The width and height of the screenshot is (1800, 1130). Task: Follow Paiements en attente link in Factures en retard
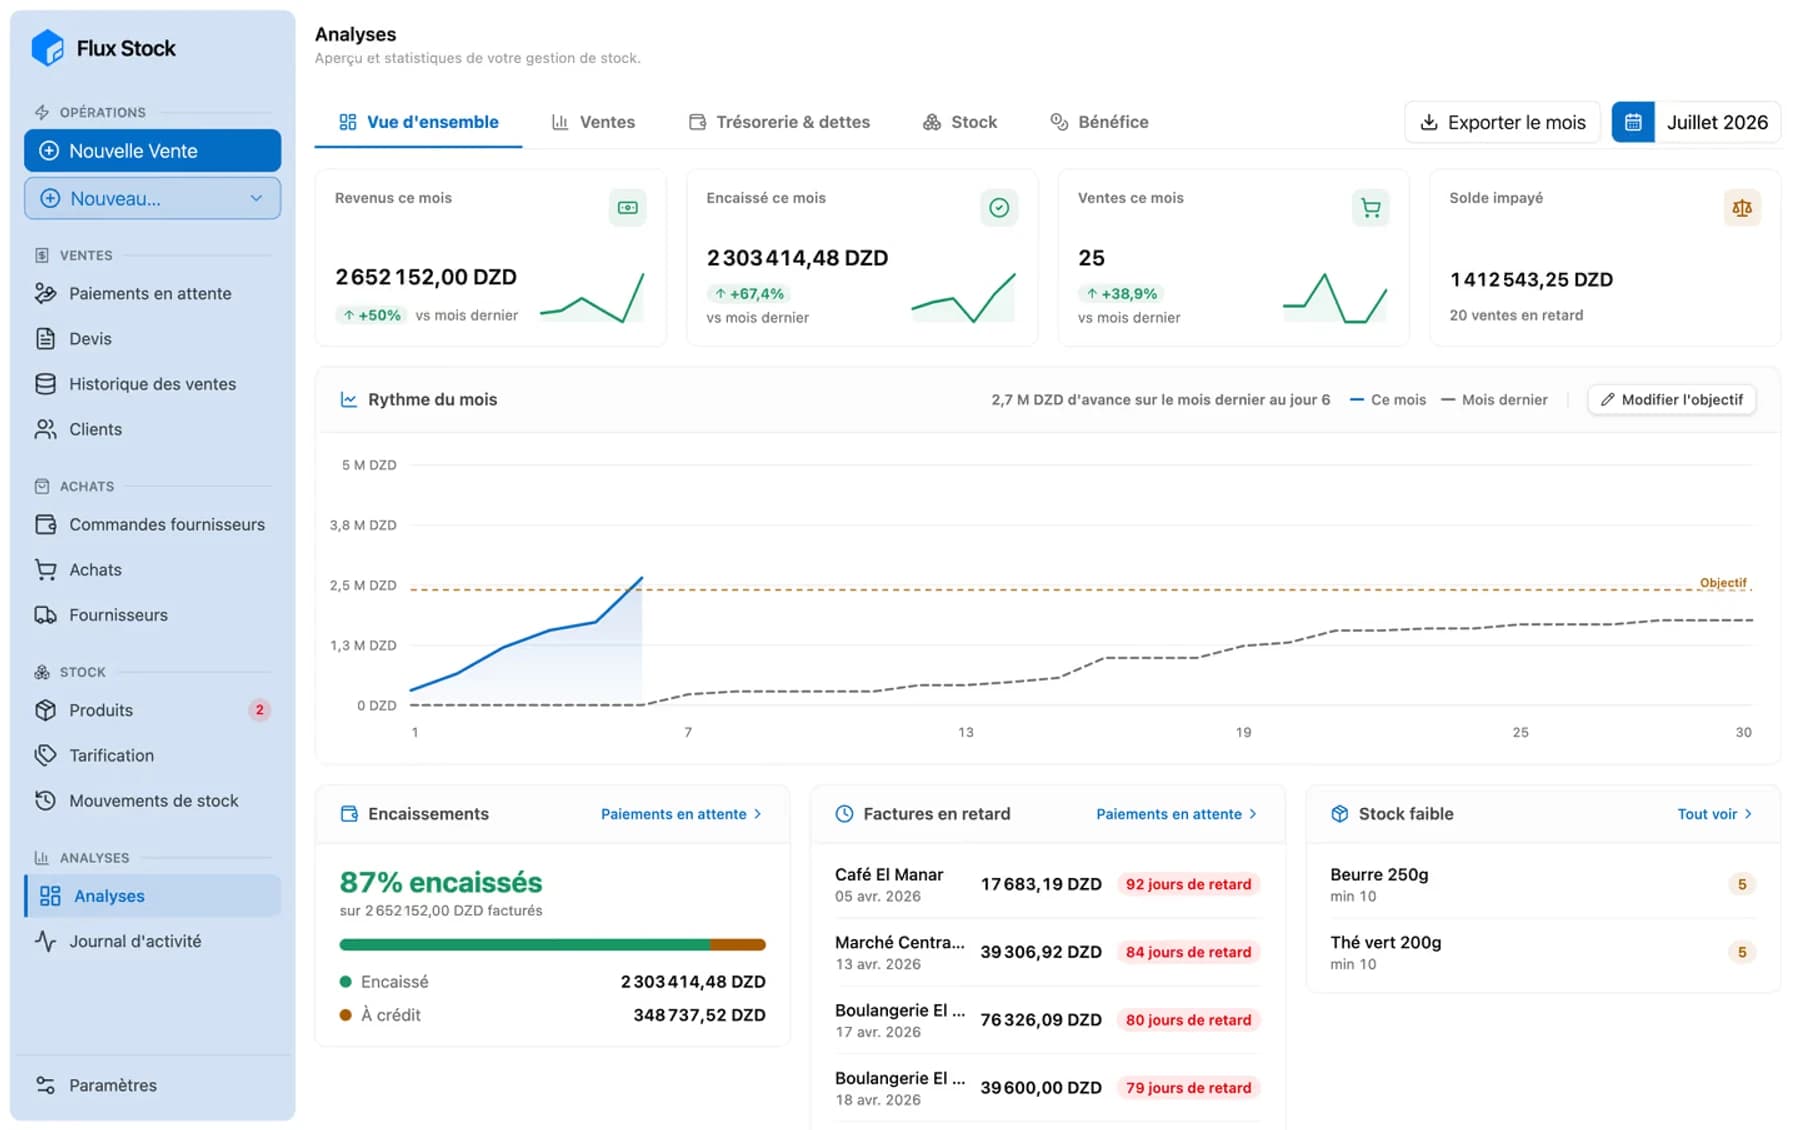tap(1176, 814)
